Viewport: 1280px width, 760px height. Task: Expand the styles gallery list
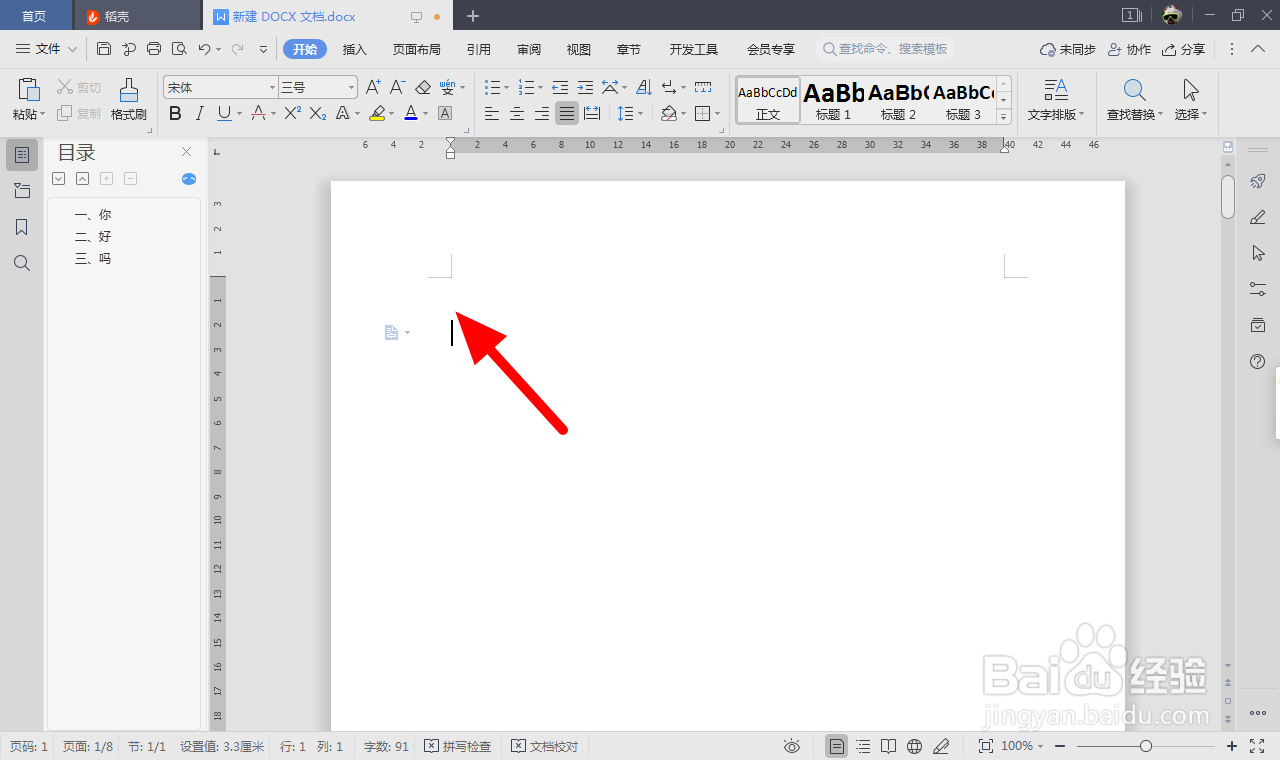coord(1004,118)
